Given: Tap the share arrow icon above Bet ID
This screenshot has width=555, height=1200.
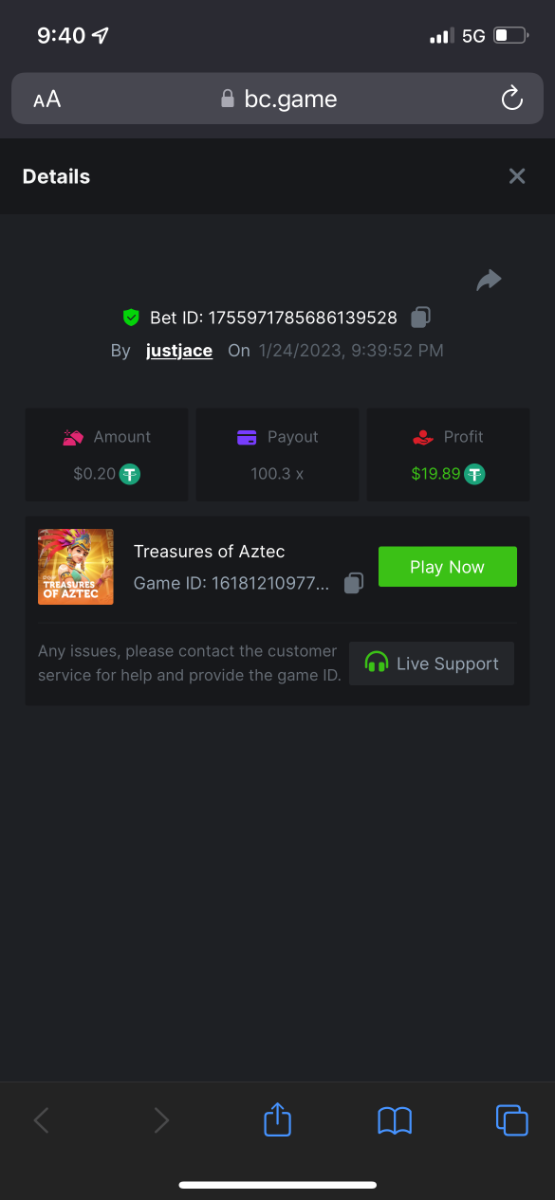Looking at the screenshot, I should click(x=488, y=280).
